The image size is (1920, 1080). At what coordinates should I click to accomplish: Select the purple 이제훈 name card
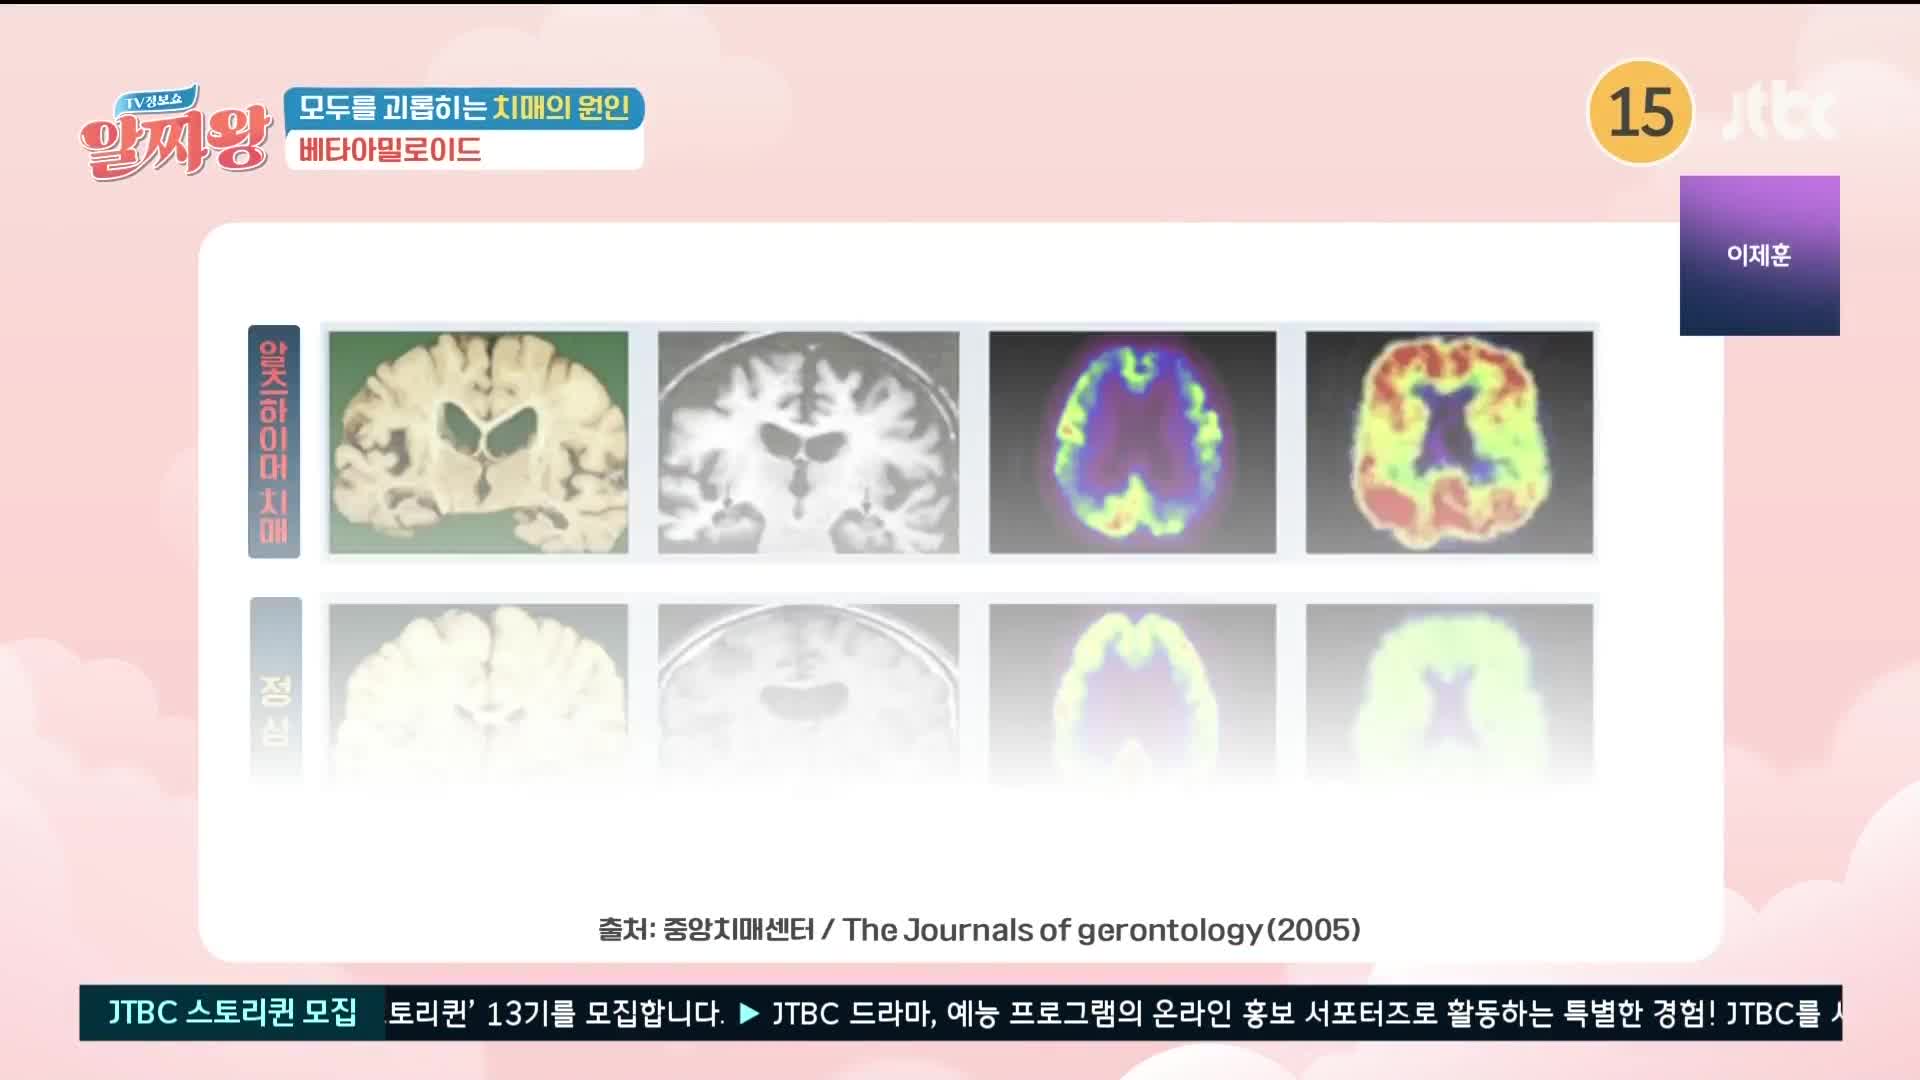click(x=1759, y=255)
